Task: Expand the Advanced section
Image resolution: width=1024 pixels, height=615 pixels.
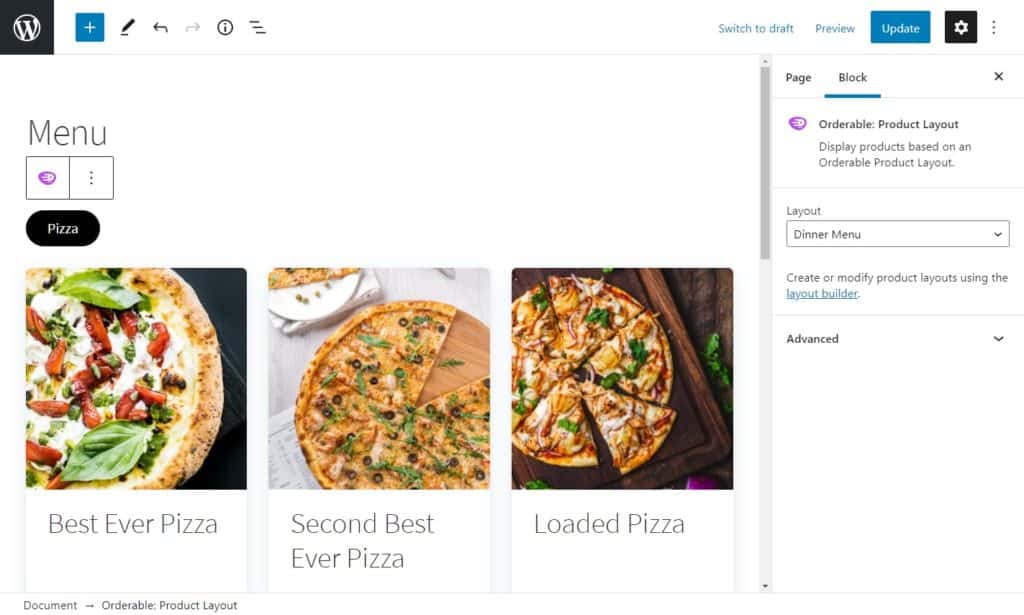Action: (x=897, y=339)
